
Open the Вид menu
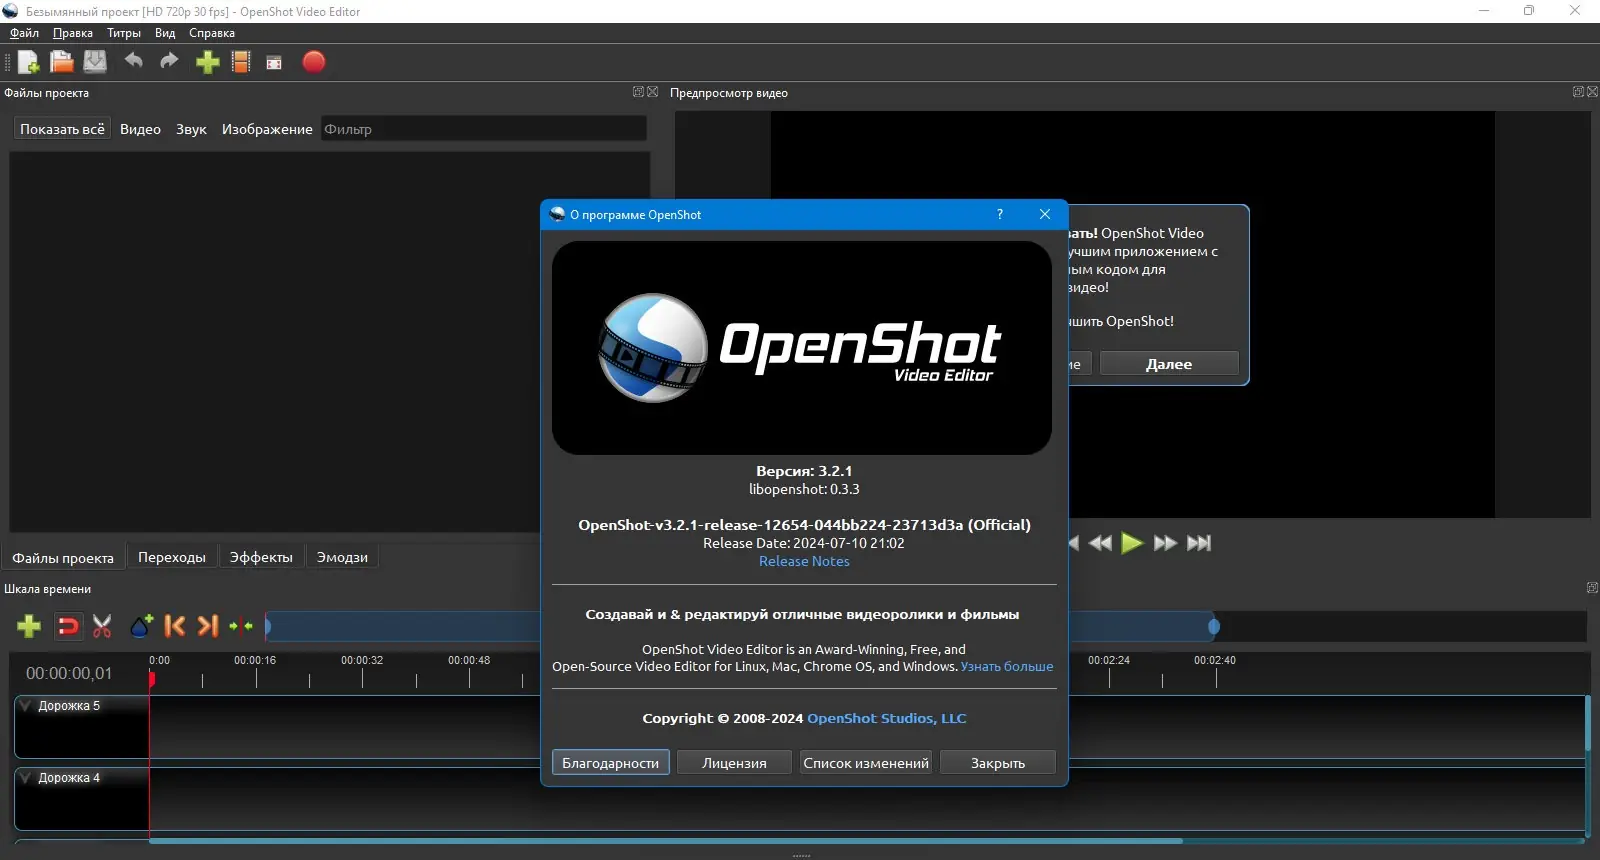(165, 33)
